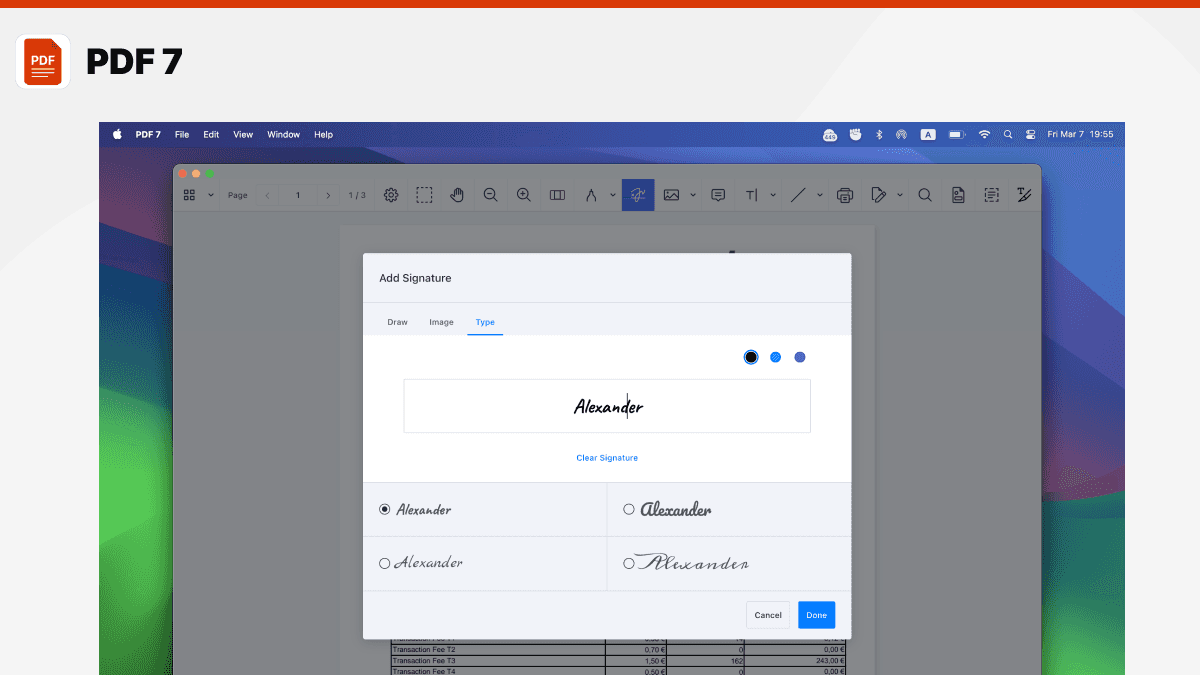The width and height of the screenshot is (1200, 675).
Task: Open the Edit menu
Action: [x=211, y=134]
